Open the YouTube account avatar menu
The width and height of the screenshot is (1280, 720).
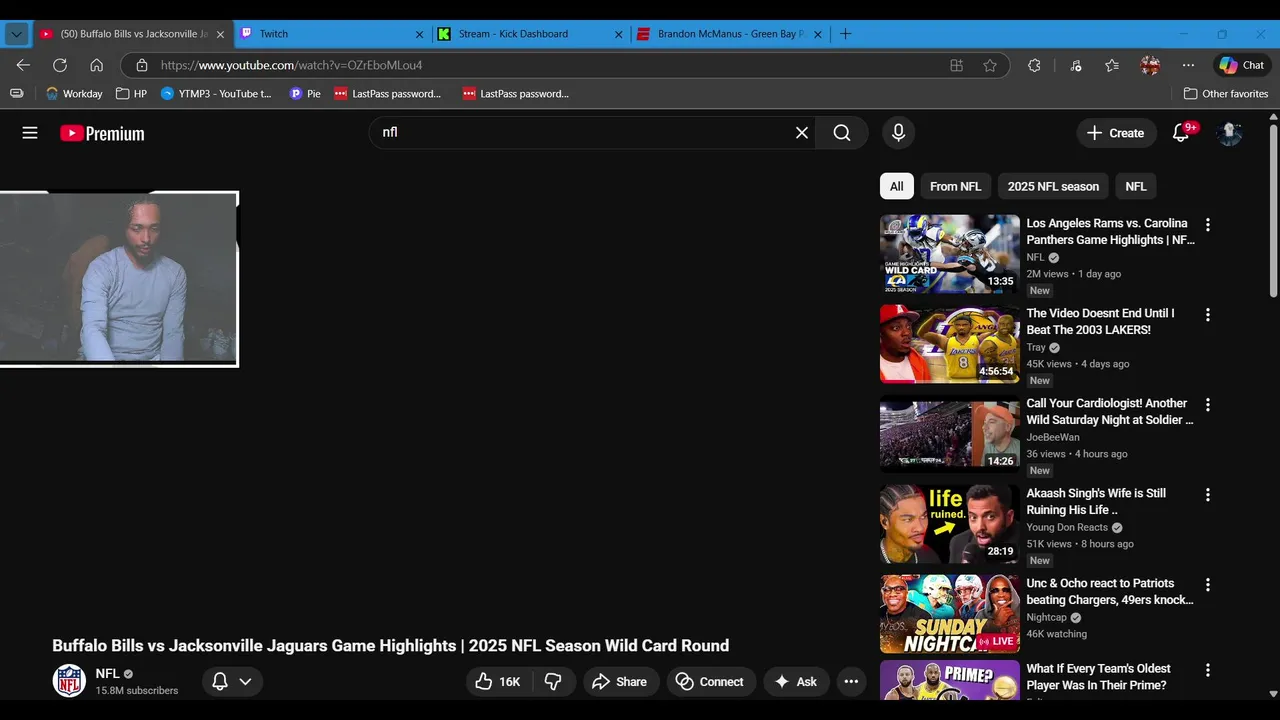[x=1229, y=133]
